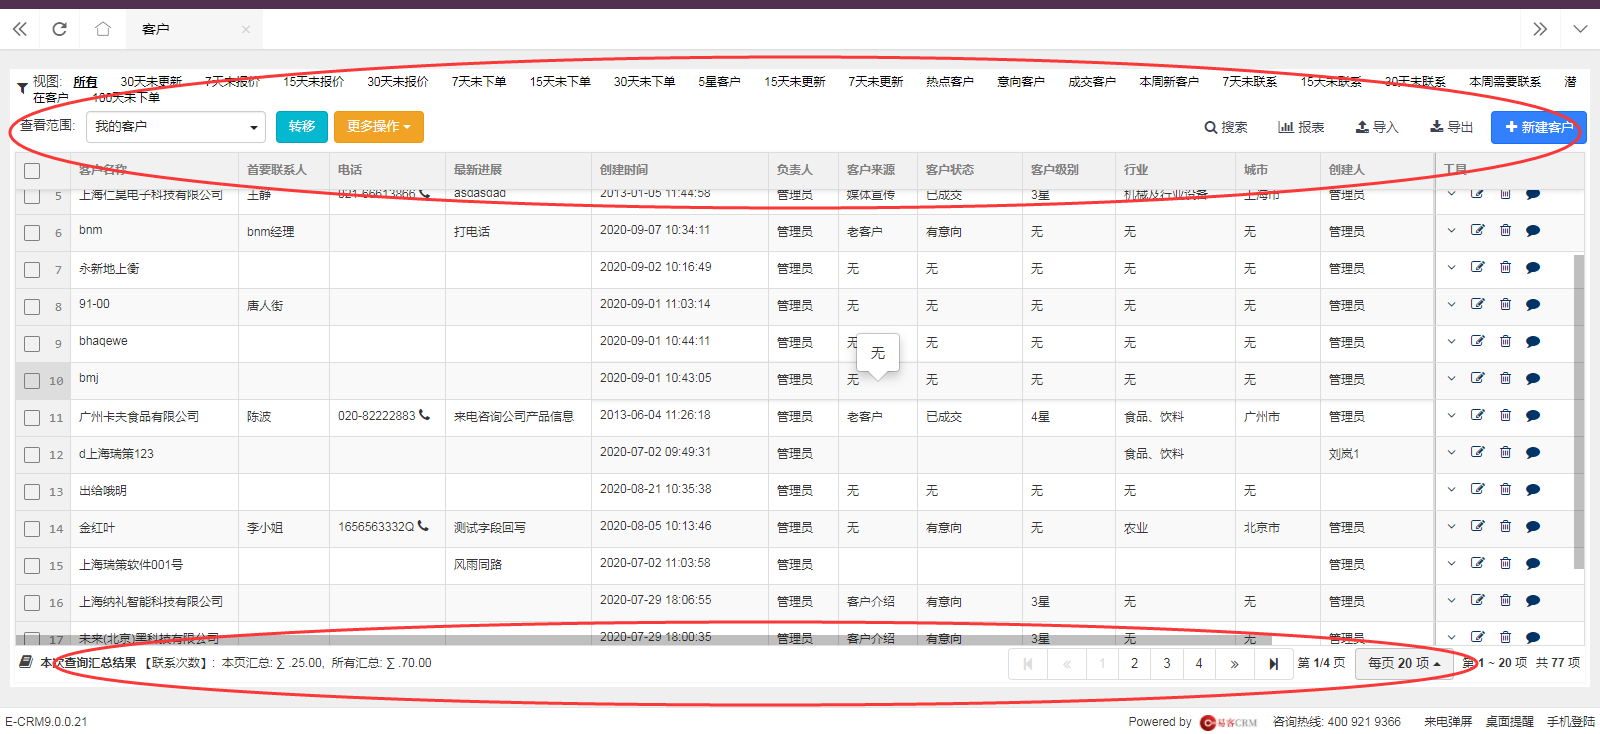Check the box for row 9 bhaqewe
The width and height of the screenshot is (1600, 734).
coord(32,344)
